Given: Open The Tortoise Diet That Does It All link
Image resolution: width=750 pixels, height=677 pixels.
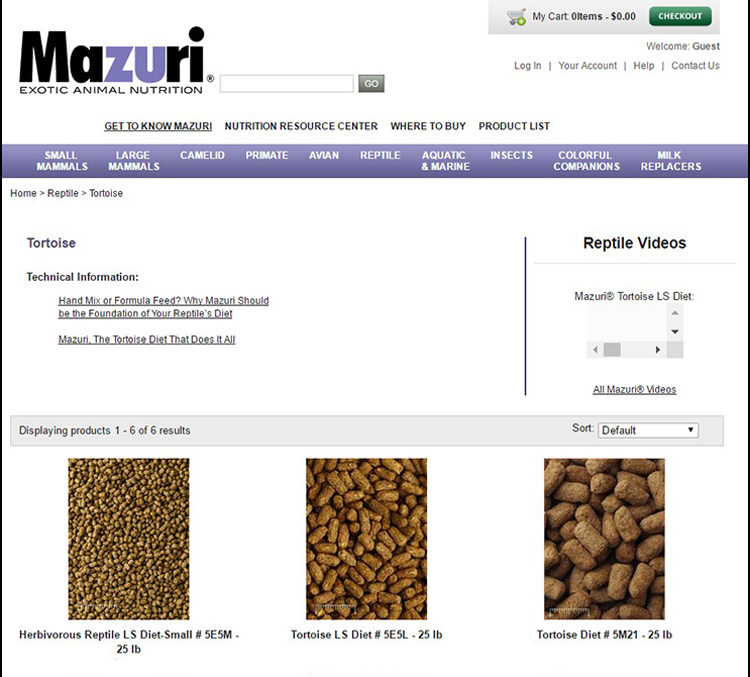Looking at the screenshot, I should pyautogui.click(x=147, y=339).
